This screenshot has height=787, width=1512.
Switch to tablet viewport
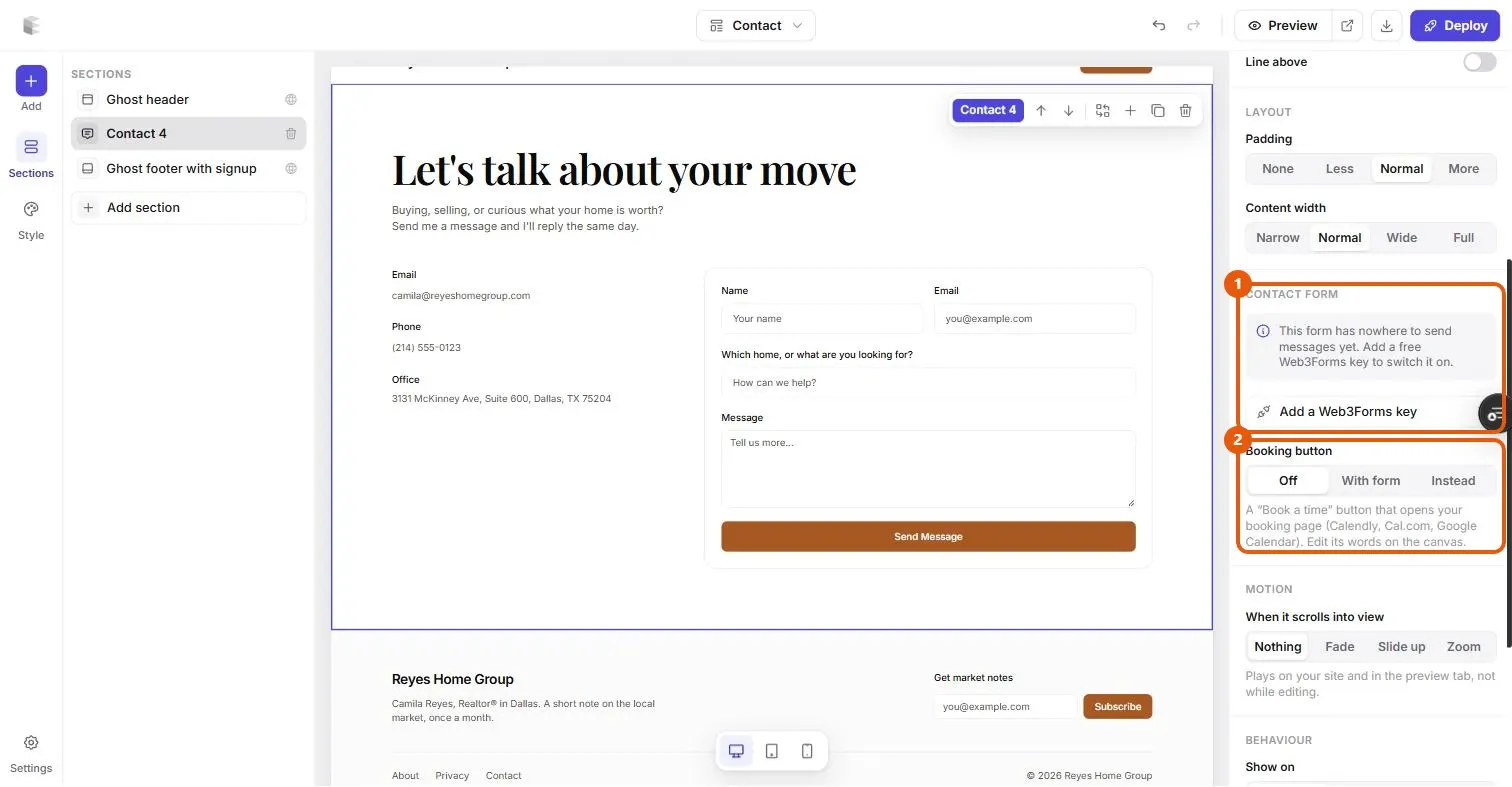[x=772, y=751]
